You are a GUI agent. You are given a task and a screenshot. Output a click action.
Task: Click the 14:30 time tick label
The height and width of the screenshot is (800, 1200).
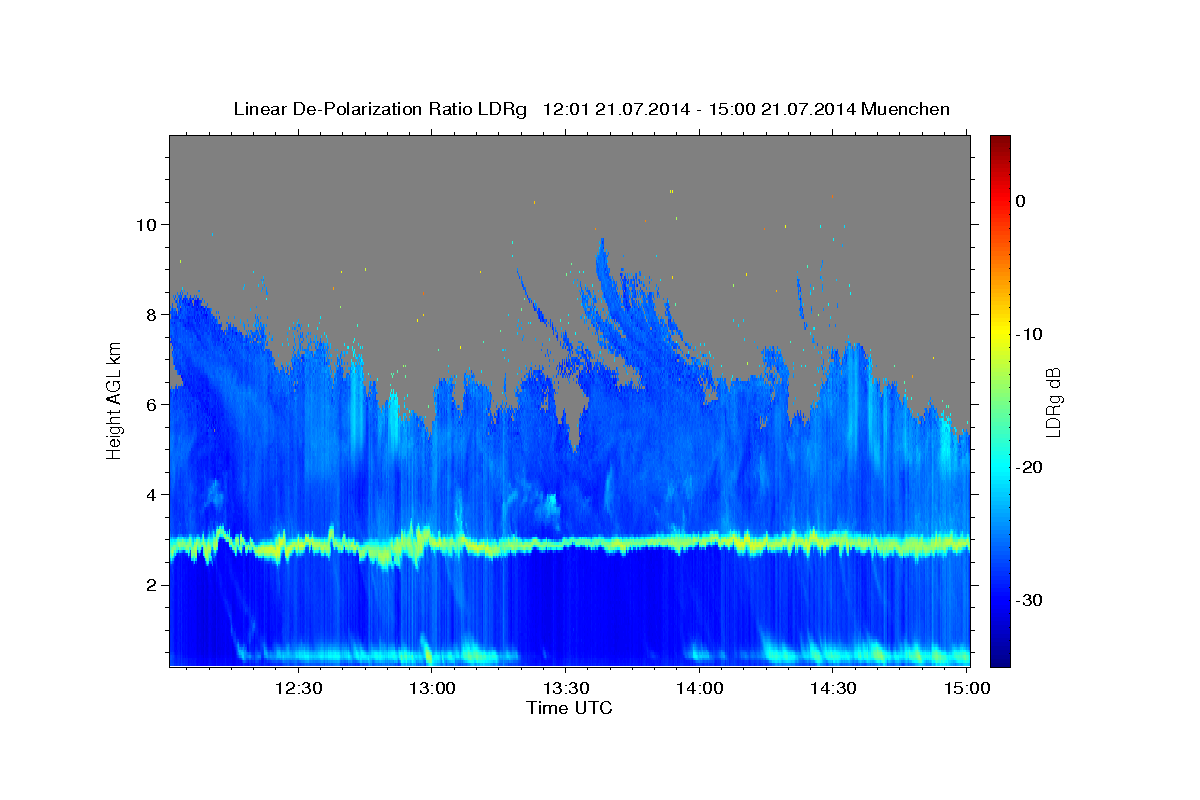[832, 688]
